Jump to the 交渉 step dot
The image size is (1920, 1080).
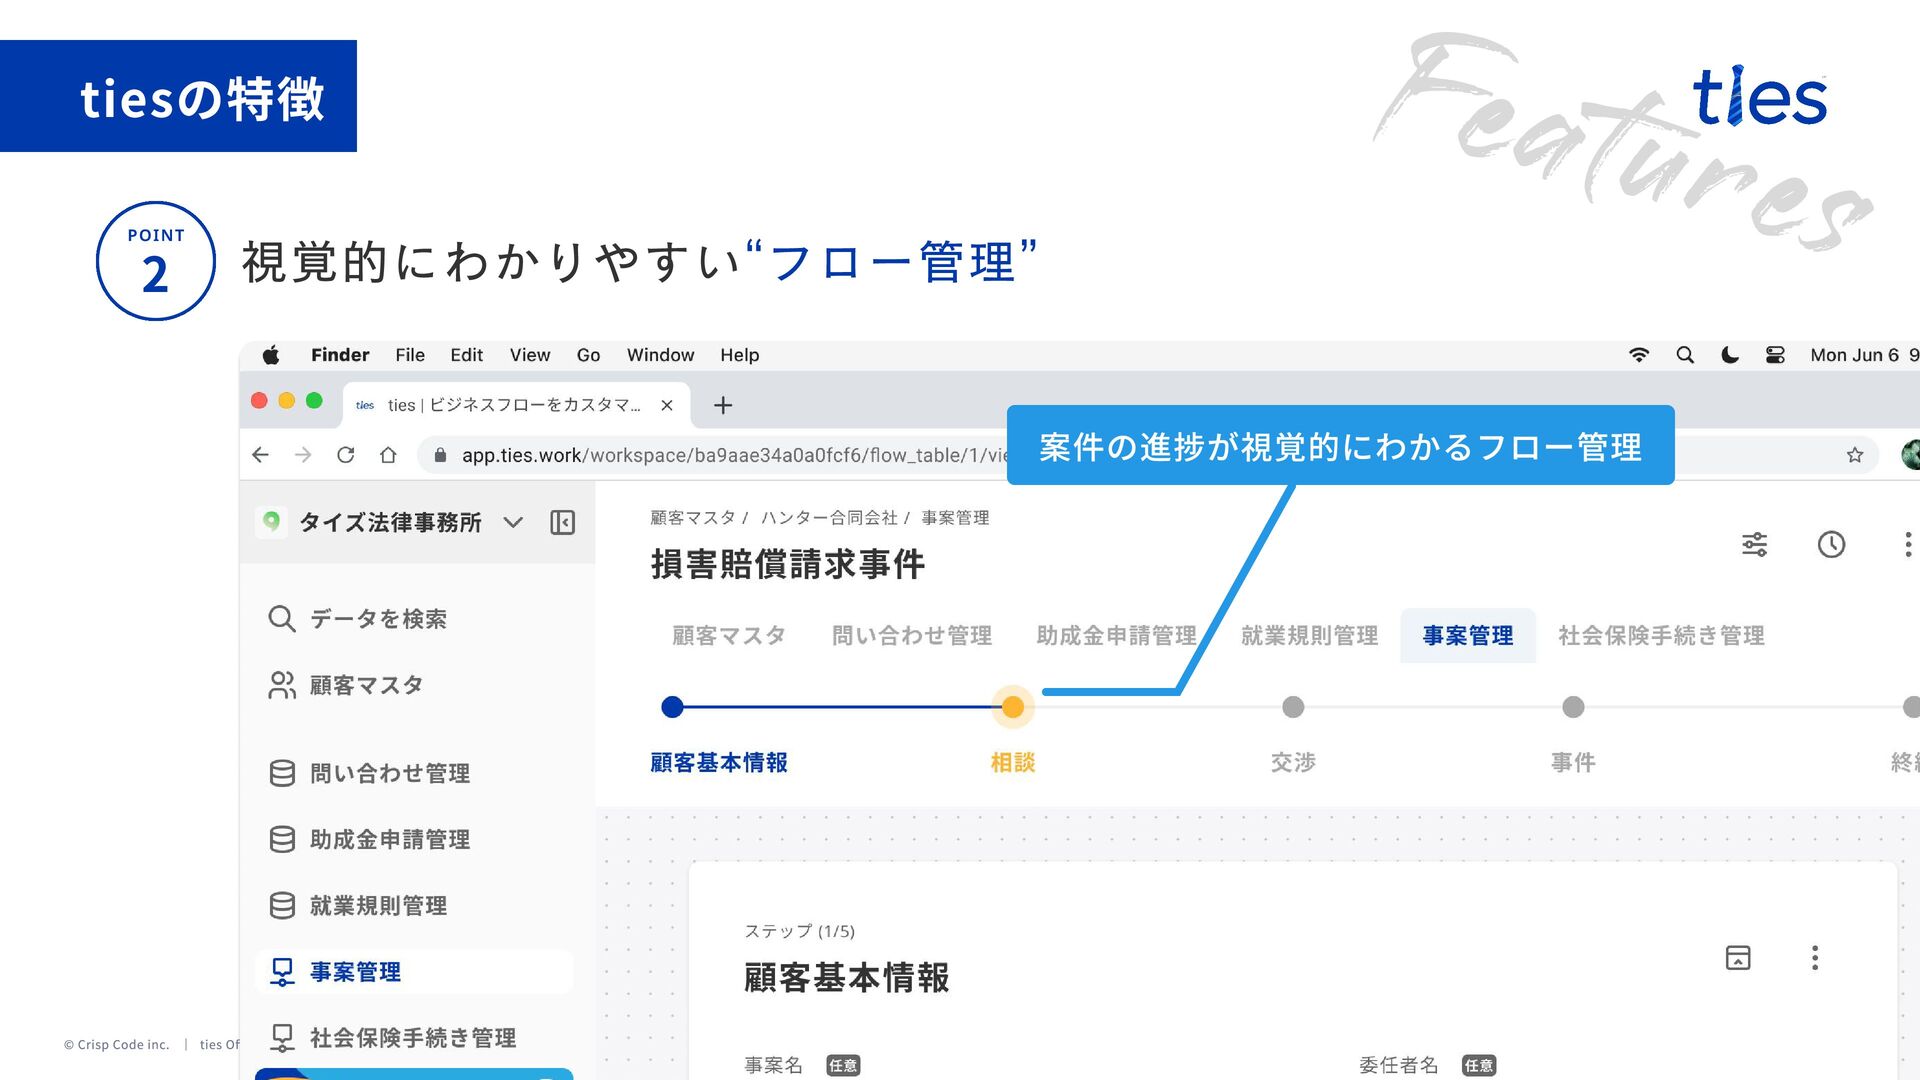pyautogui.click(x=1293, y=707)
